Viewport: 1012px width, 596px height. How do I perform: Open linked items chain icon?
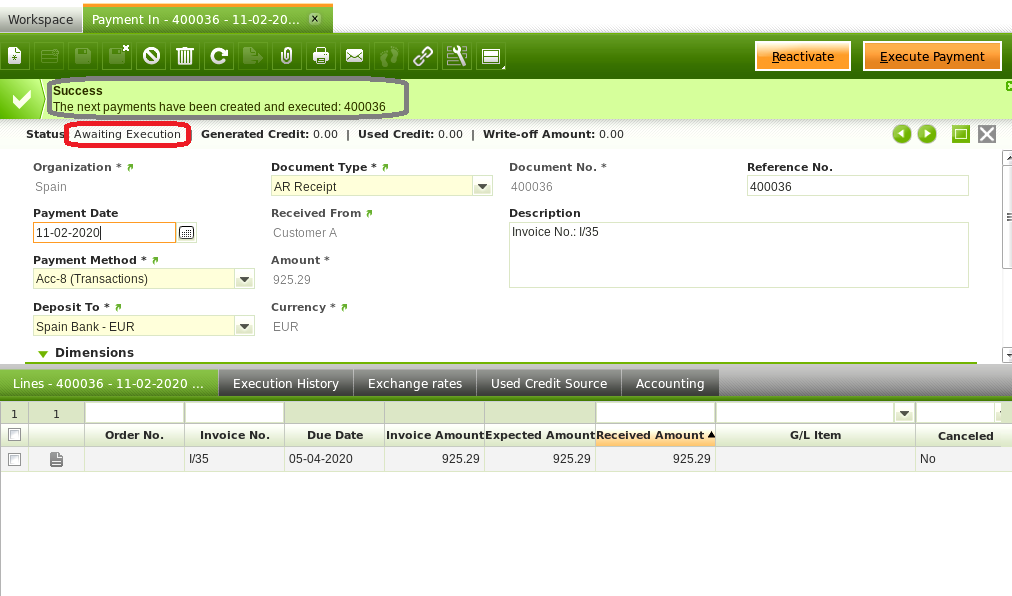[x=423, y=56]
